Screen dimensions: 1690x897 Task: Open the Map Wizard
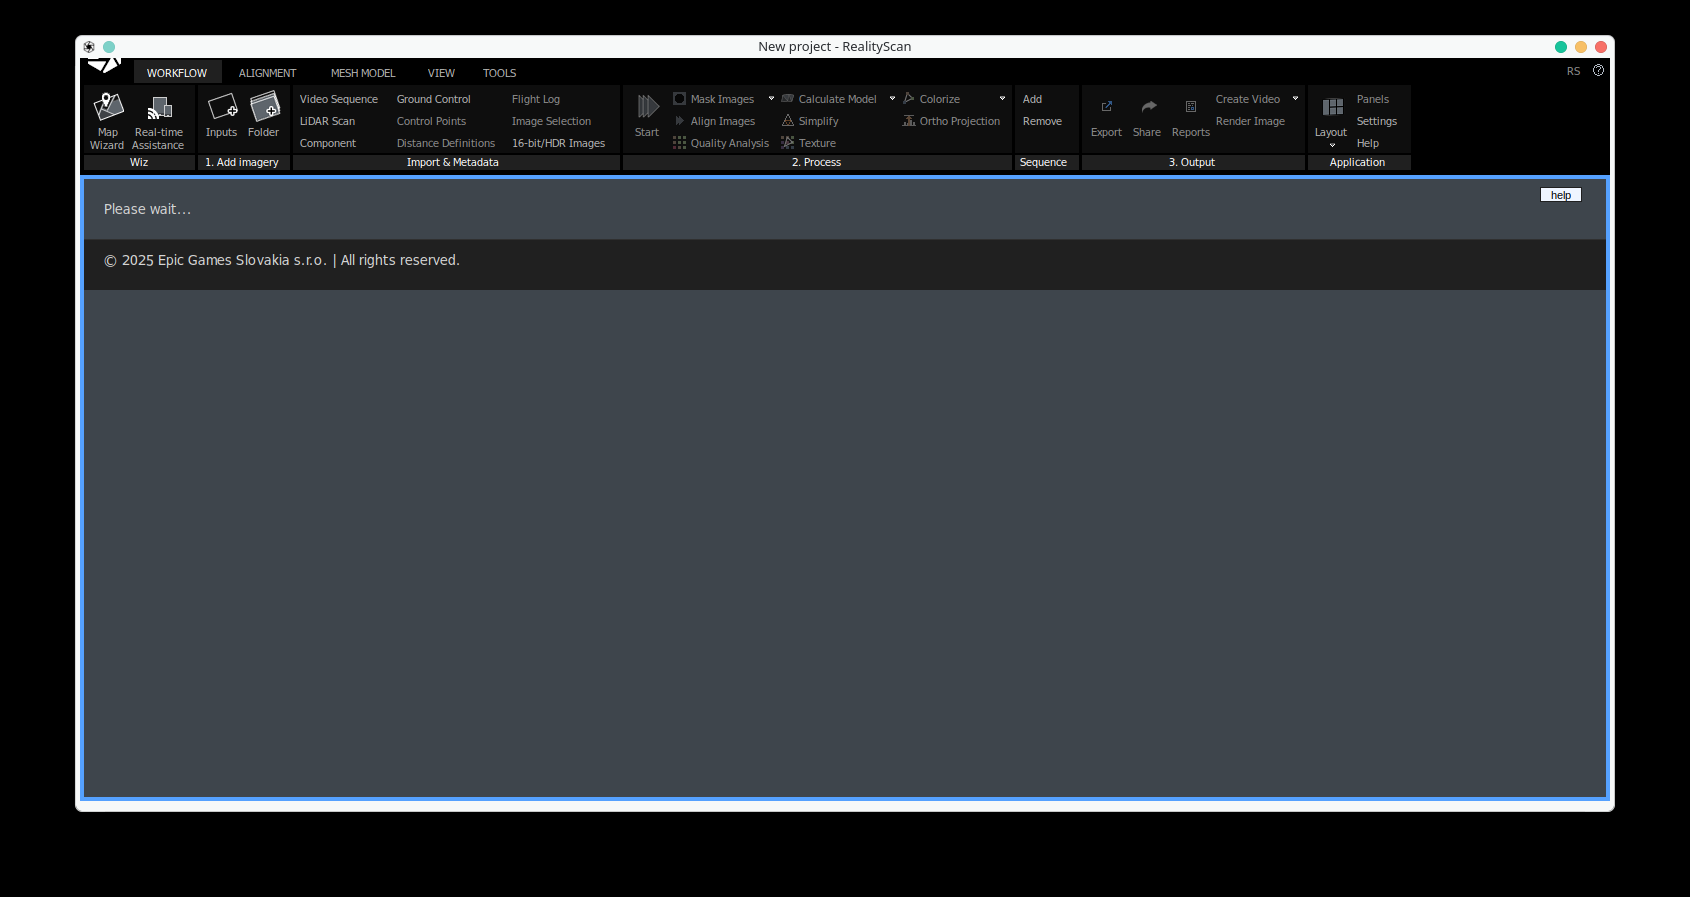pyautogui.click(x=107, y=121)
